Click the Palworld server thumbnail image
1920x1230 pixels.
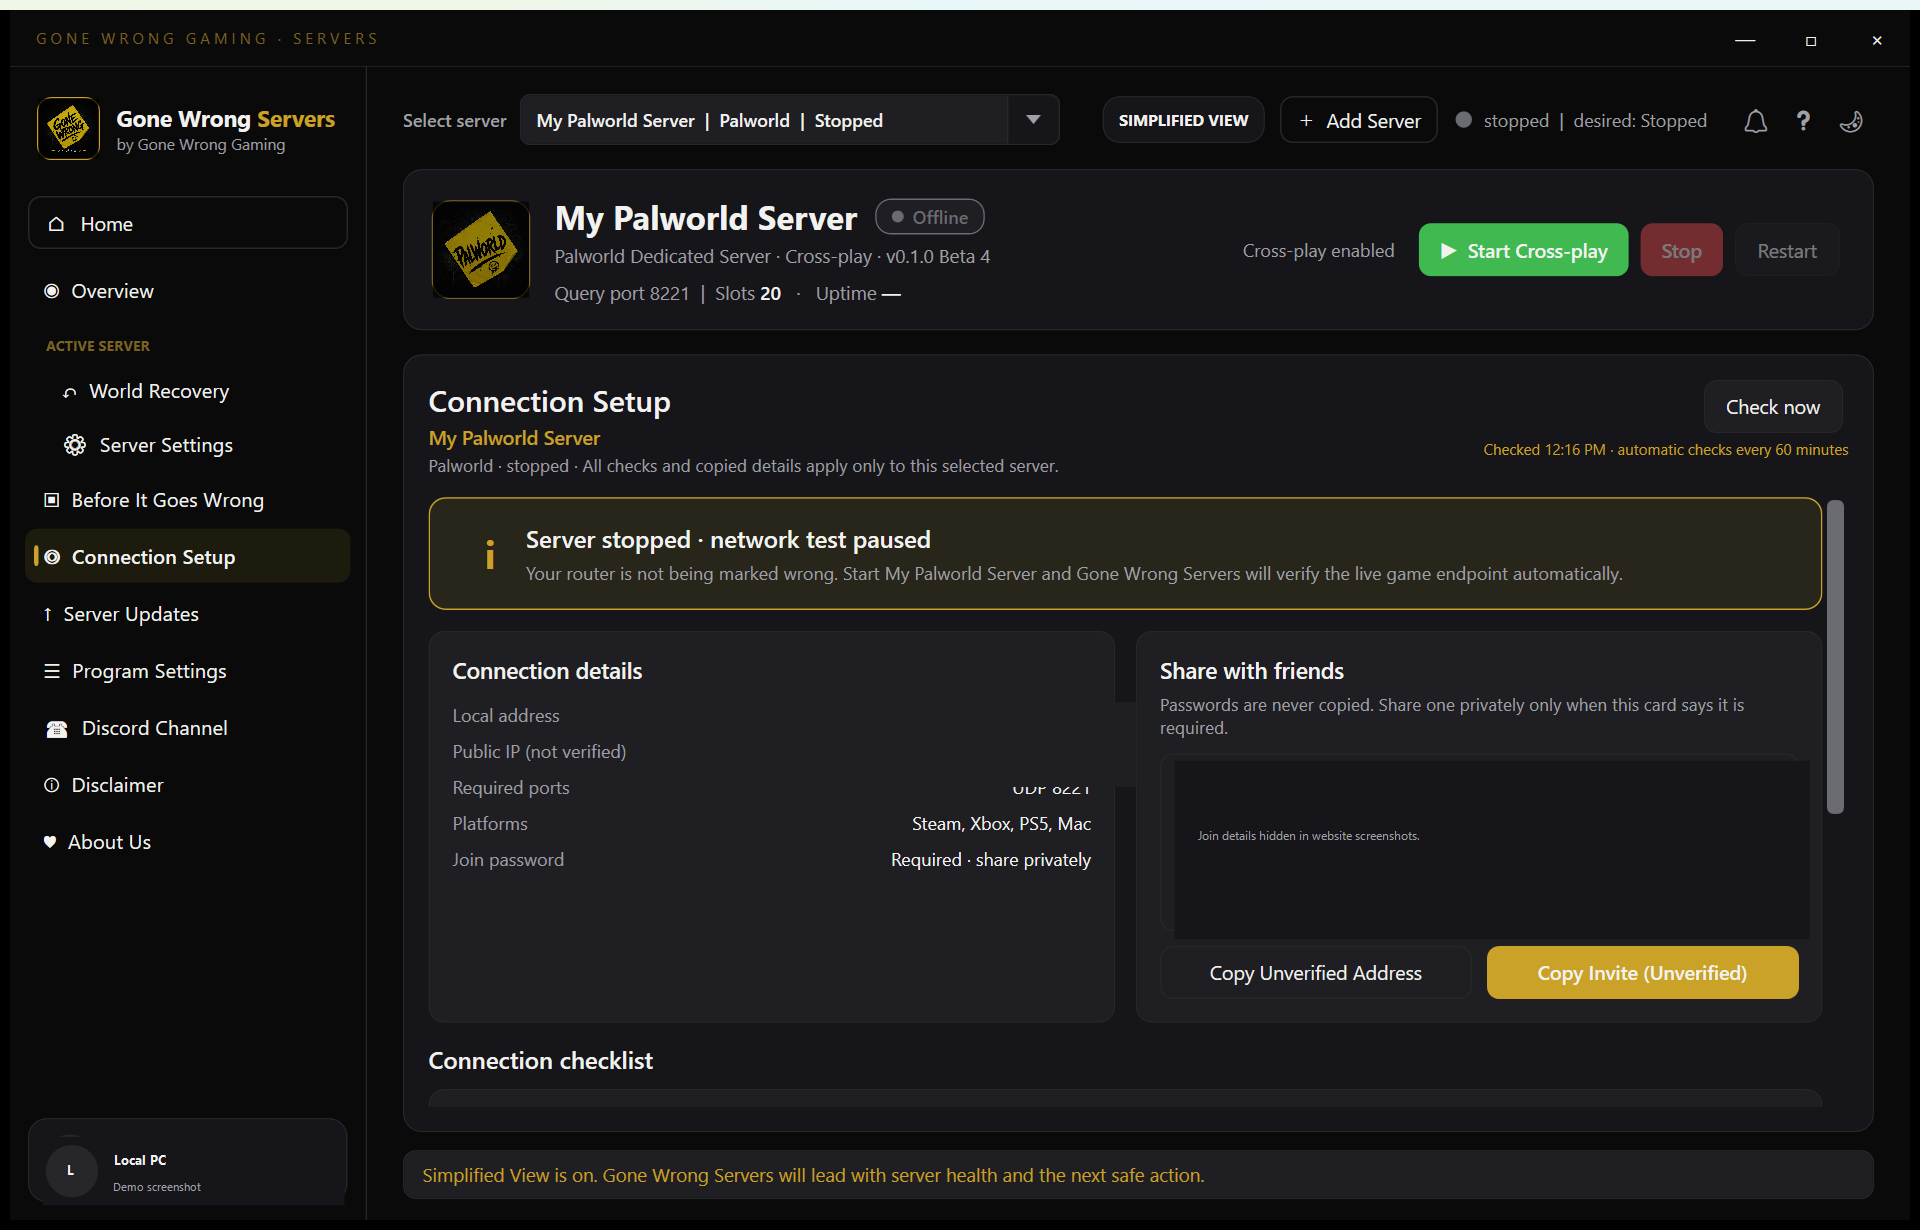(x=481, y=249)
